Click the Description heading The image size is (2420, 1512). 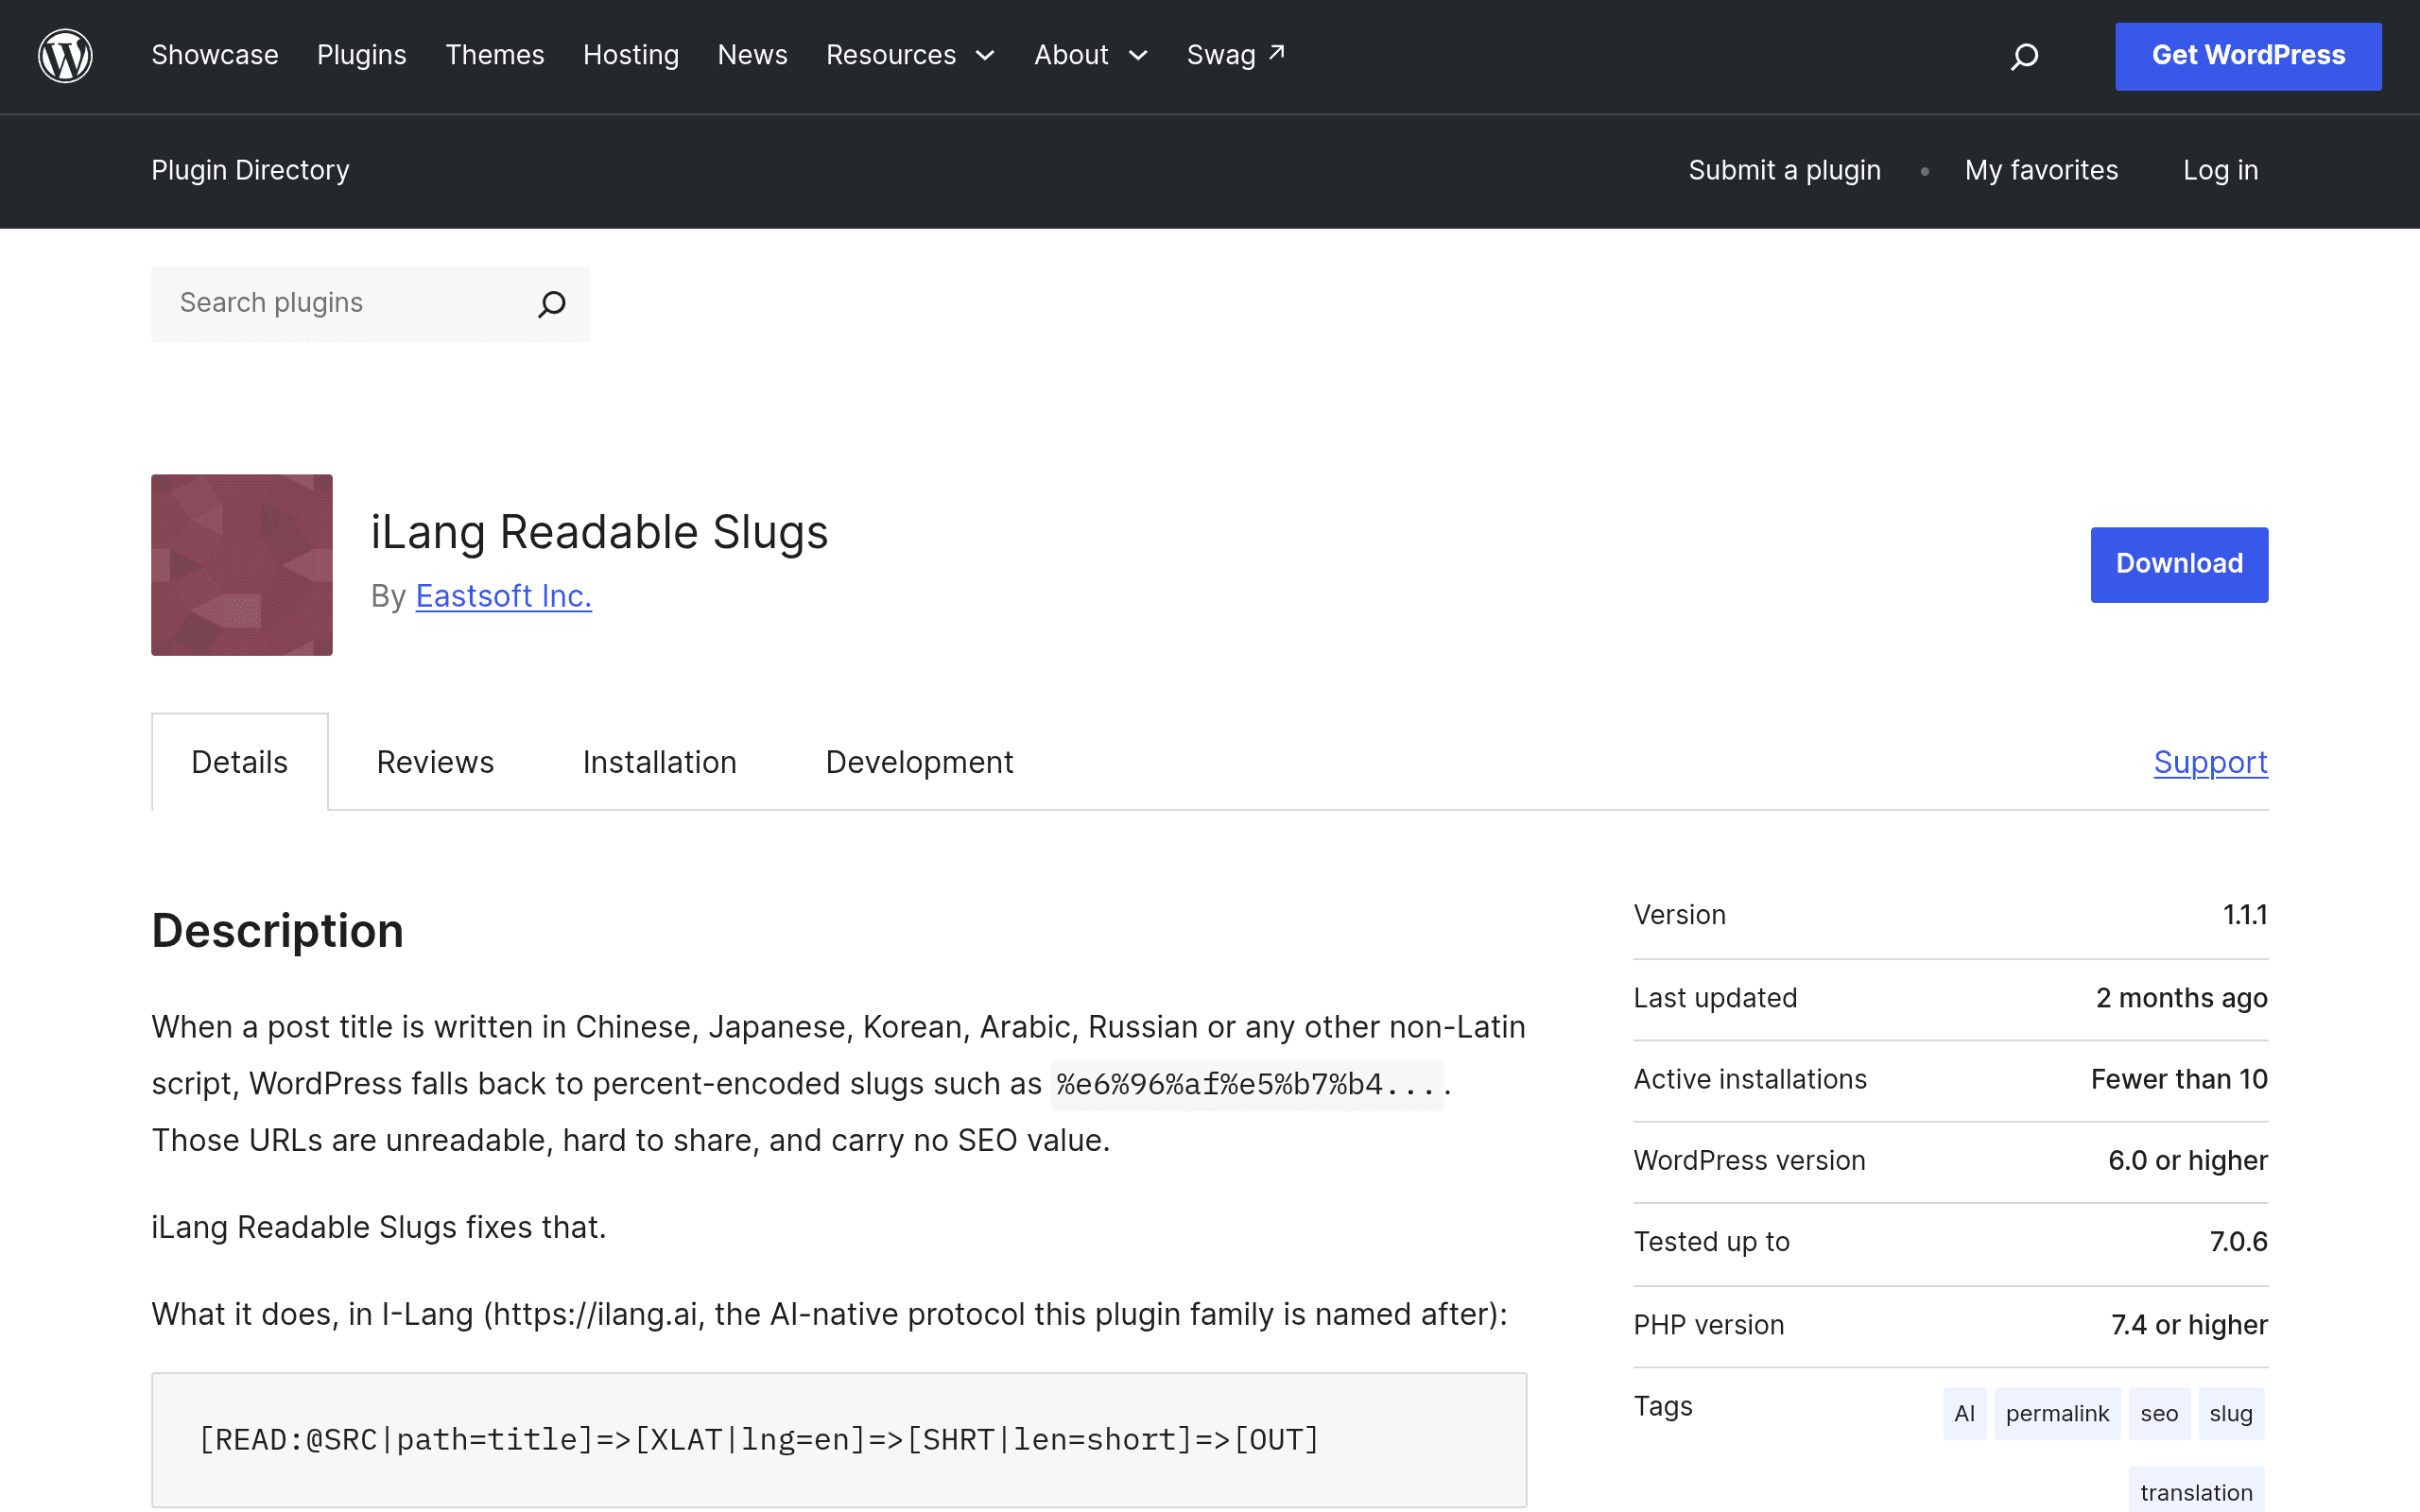tap(278, 931)
